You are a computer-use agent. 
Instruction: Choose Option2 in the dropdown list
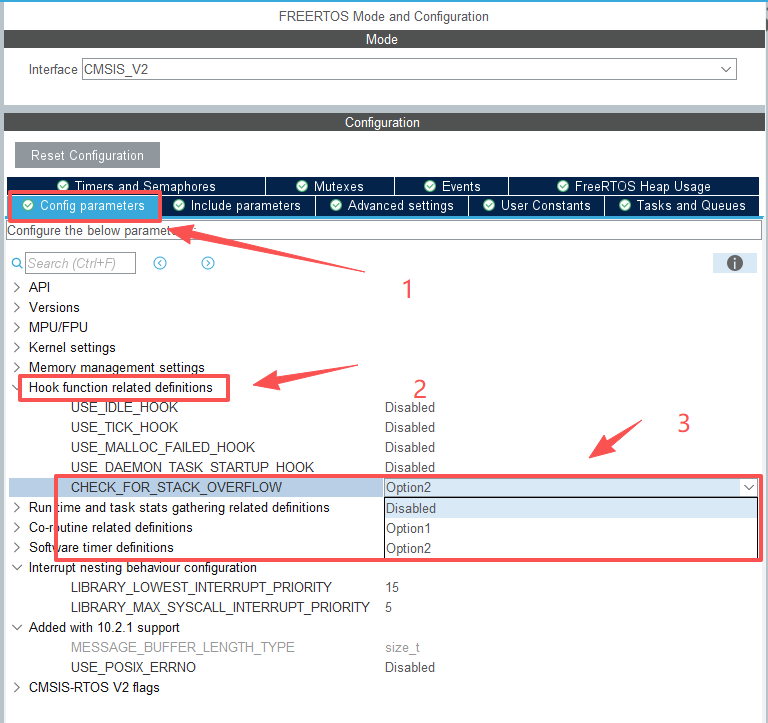[571, 549]
